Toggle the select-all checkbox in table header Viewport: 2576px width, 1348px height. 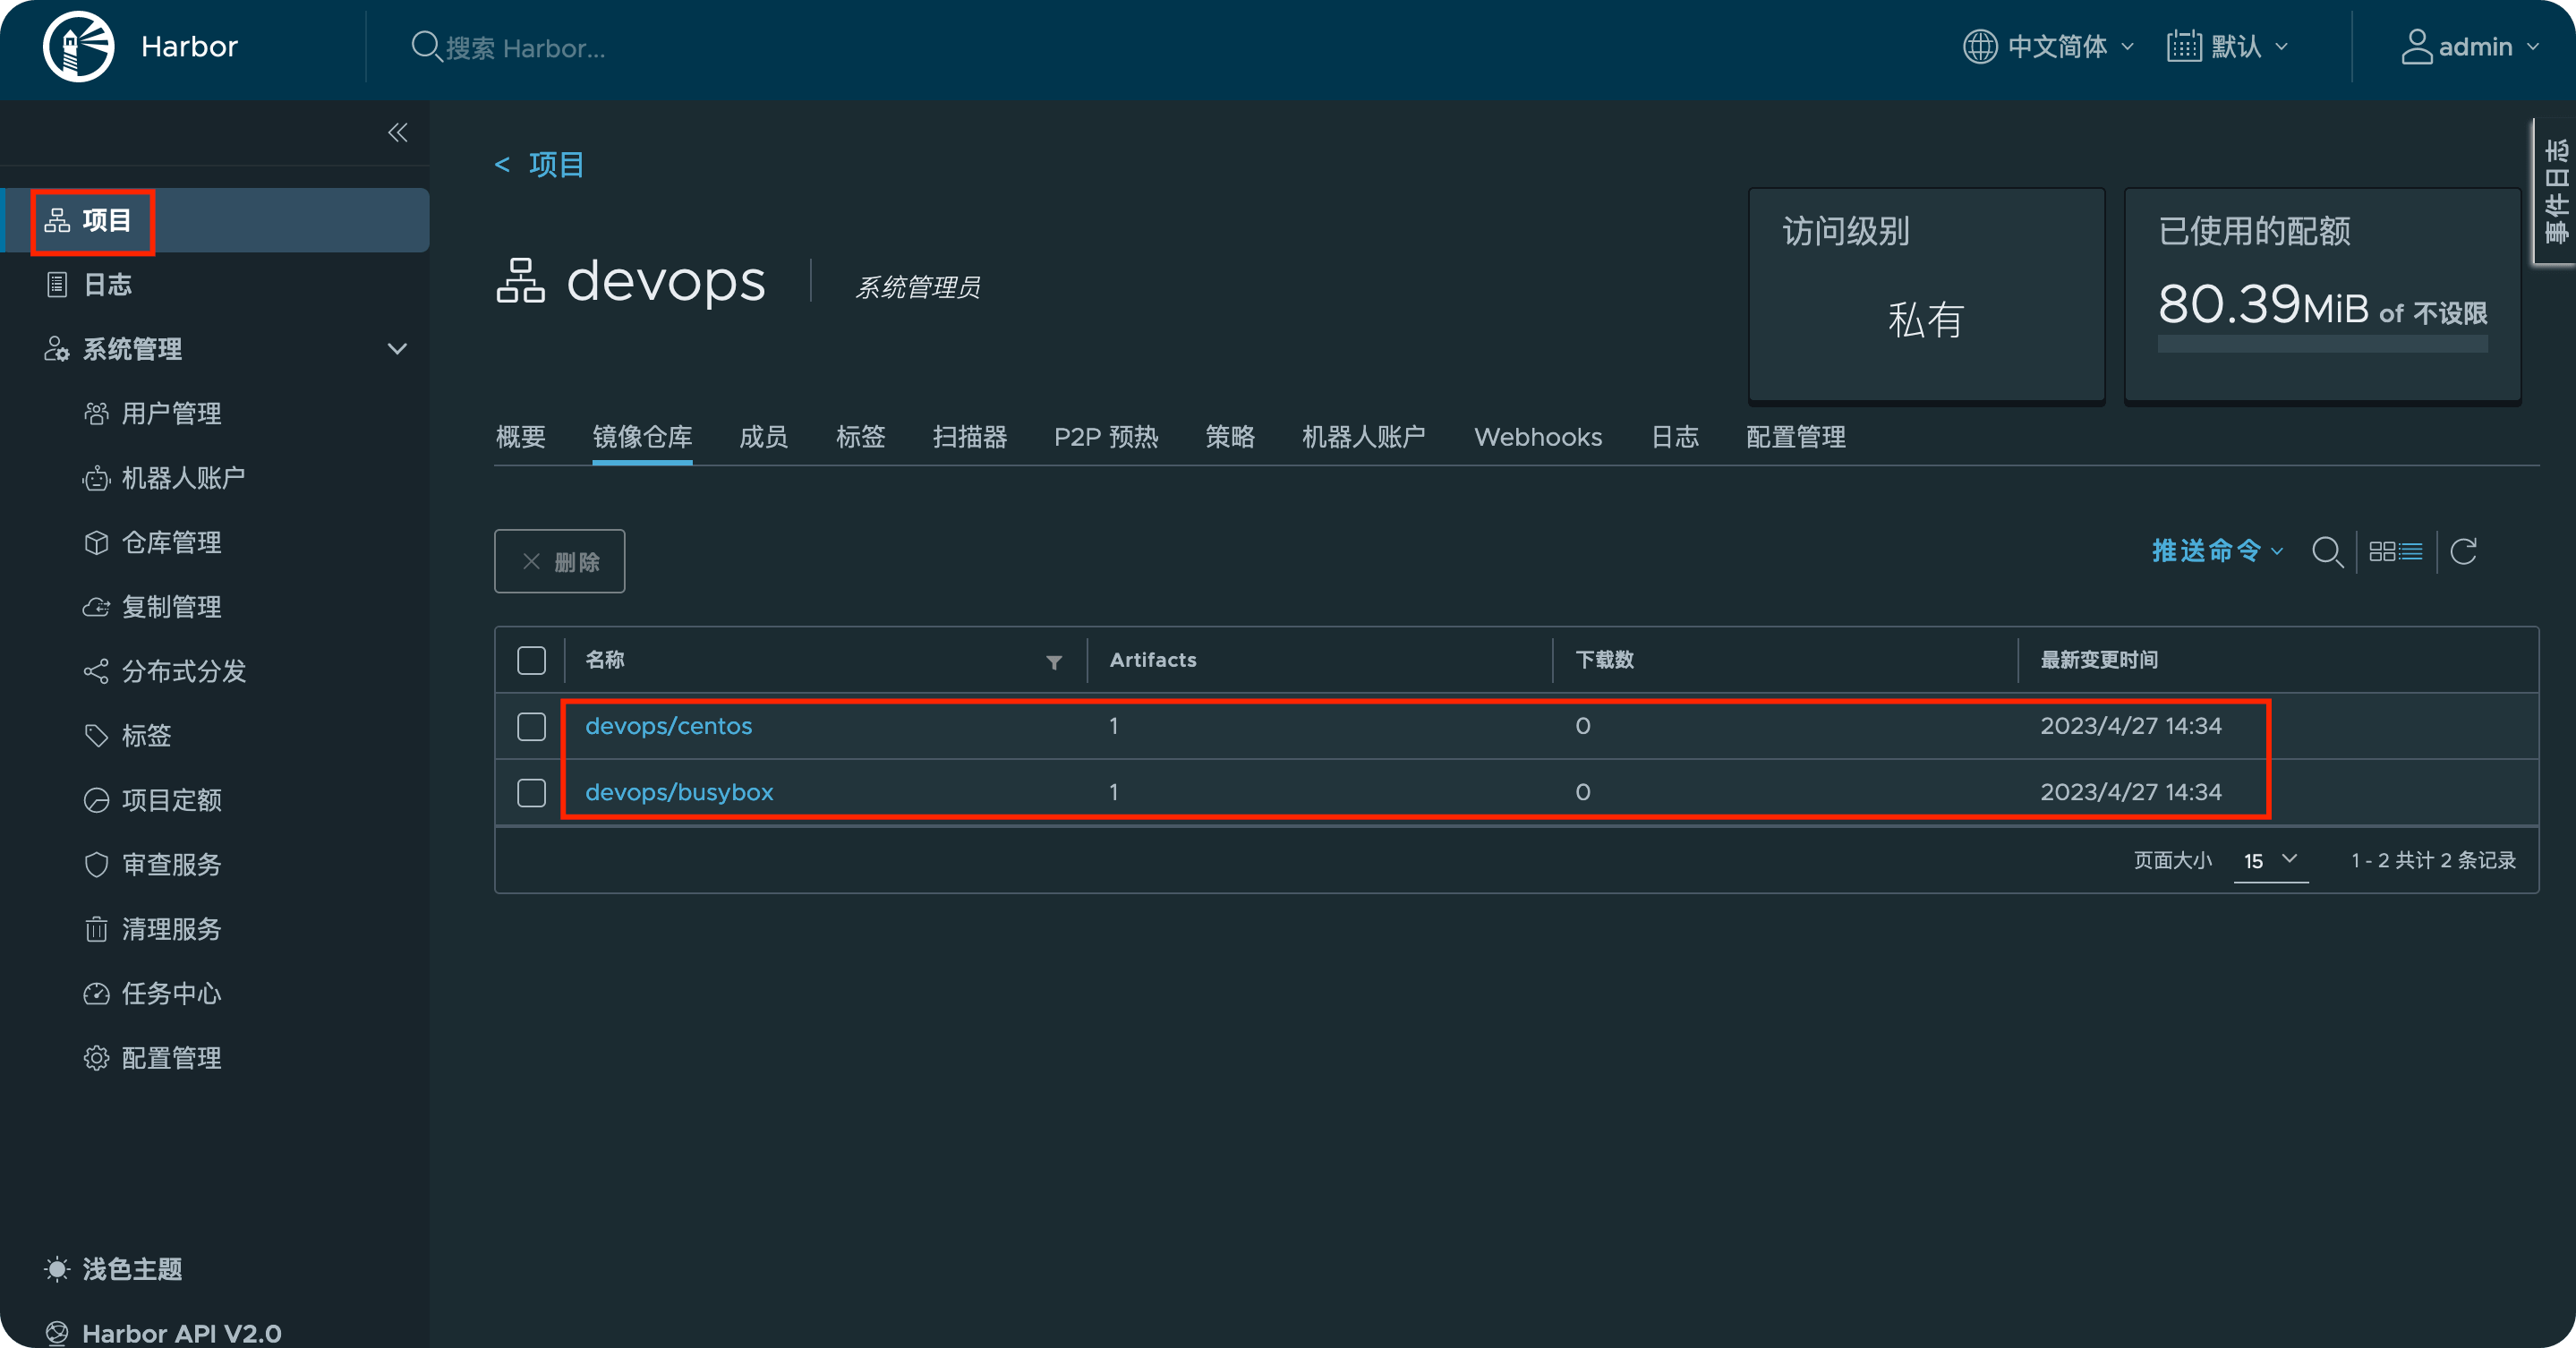[531, 660]
